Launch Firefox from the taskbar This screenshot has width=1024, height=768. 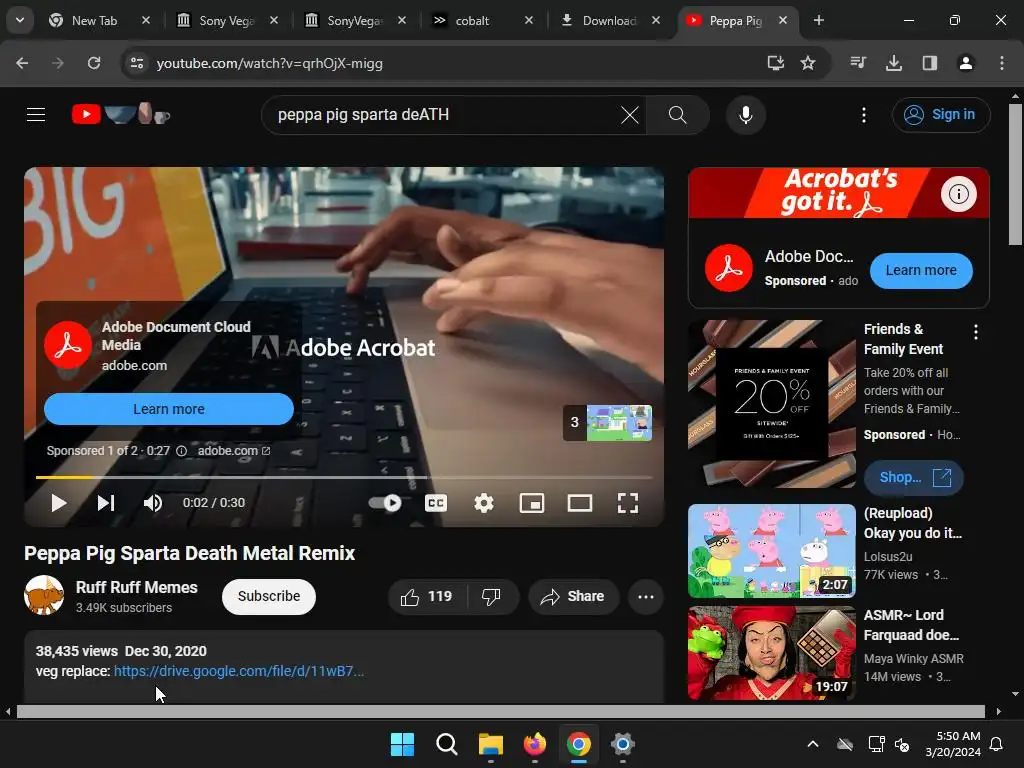535,744
